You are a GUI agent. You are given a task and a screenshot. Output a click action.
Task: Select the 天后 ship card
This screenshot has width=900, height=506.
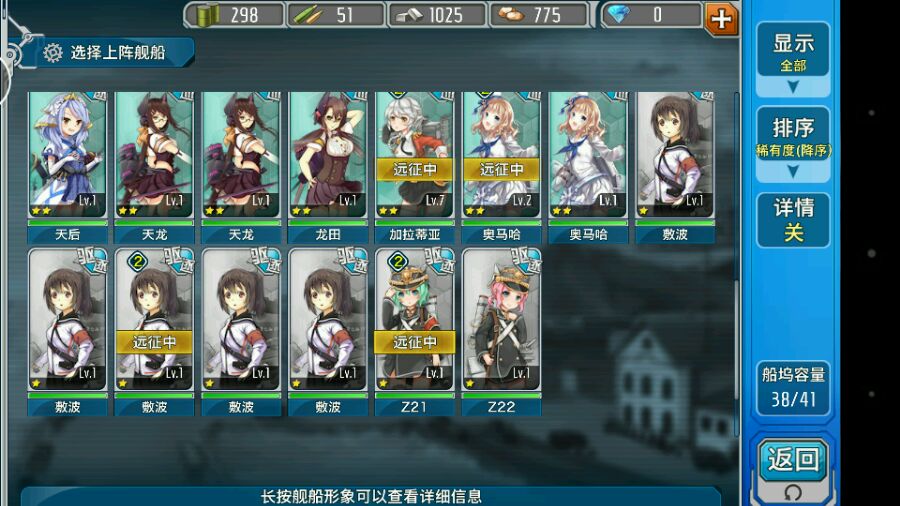(68, 167)
